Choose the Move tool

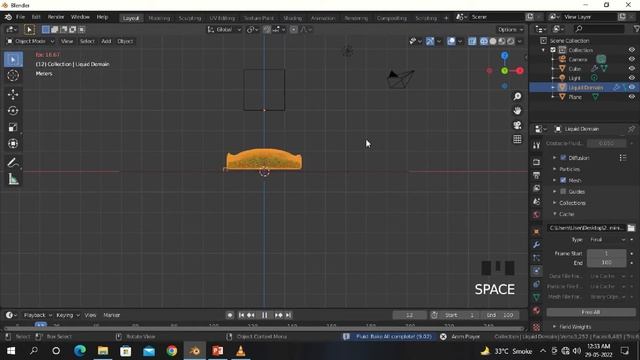13,94
